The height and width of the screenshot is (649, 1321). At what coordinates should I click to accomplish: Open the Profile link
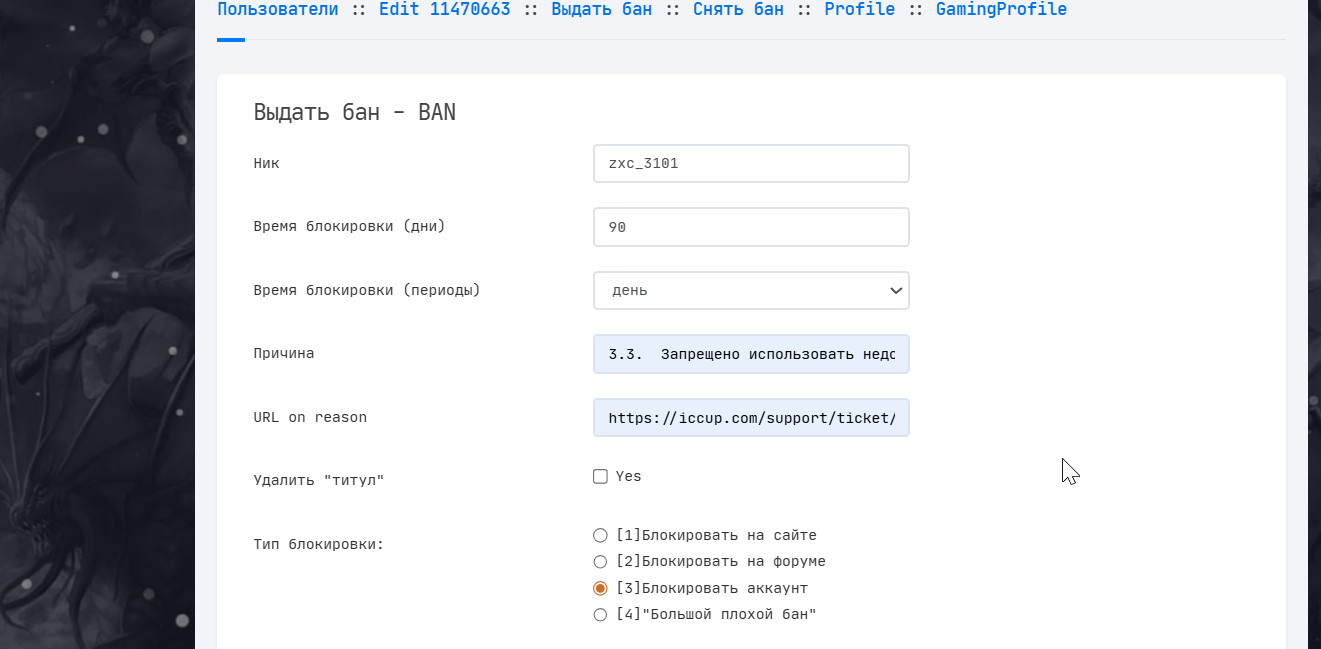859,10
